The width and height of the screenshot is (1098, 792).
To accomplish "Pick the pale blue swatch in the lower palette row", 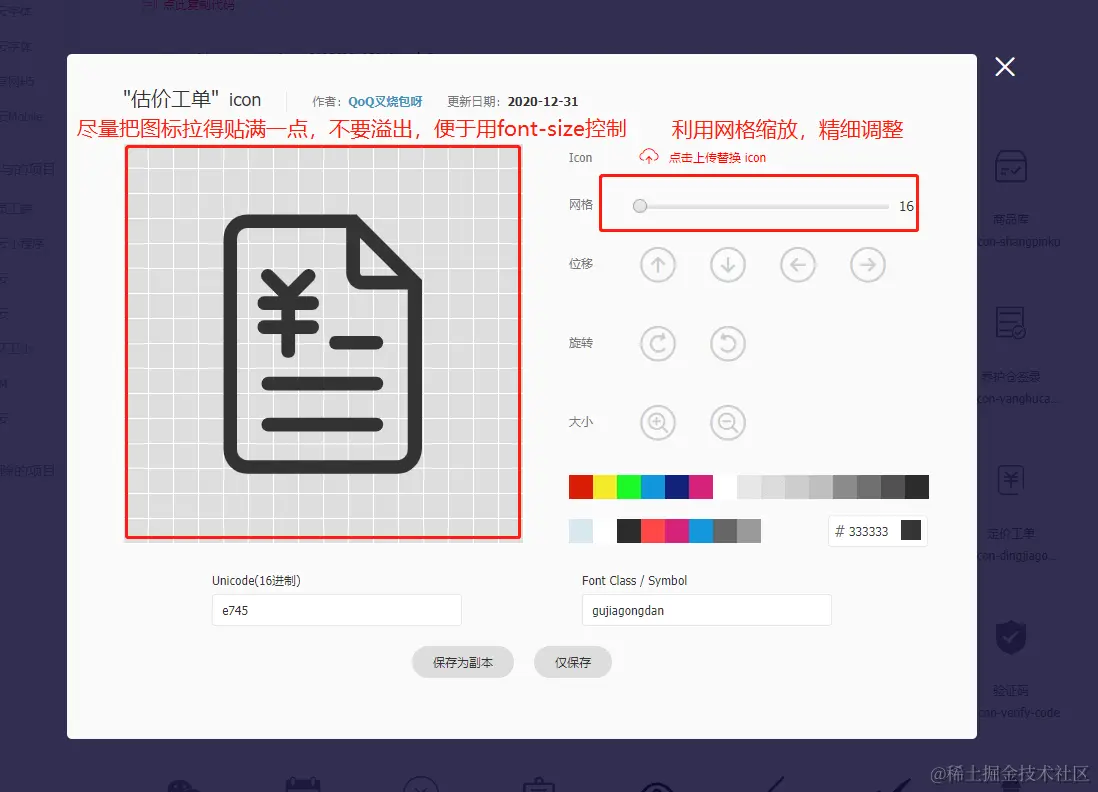I will (581, 531).
